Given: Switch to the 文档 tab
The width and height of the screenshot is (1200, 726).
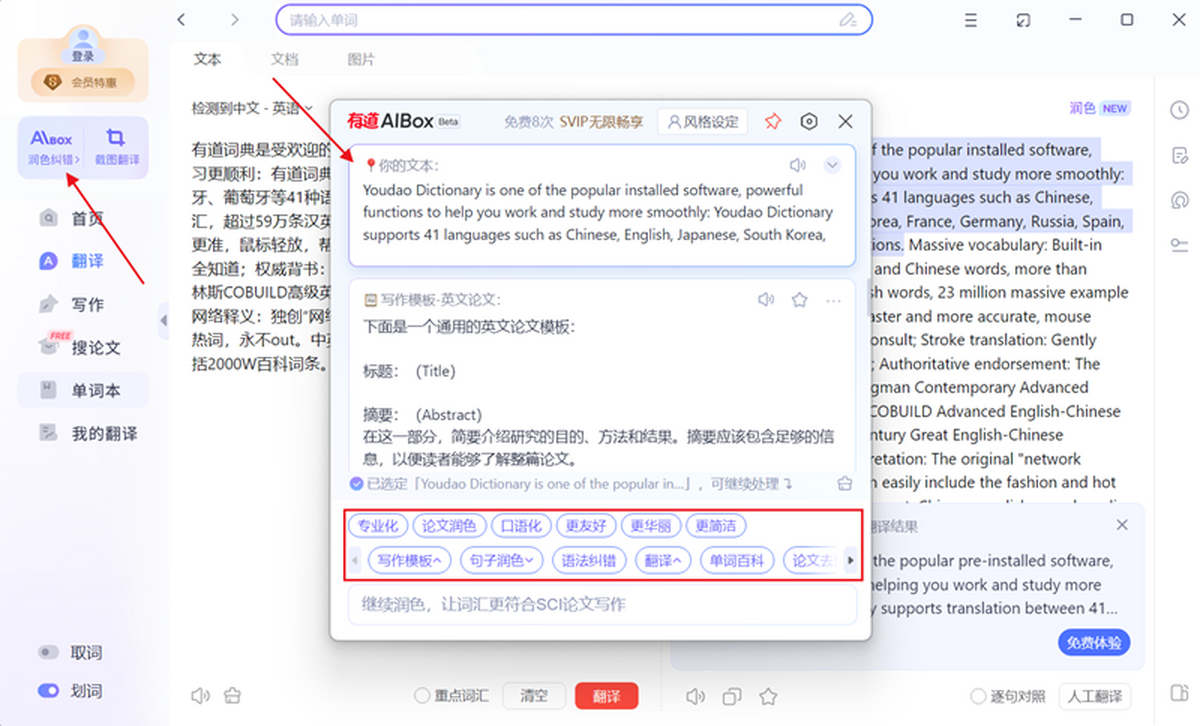Looking at the screenshot, I should pos(284,59).
